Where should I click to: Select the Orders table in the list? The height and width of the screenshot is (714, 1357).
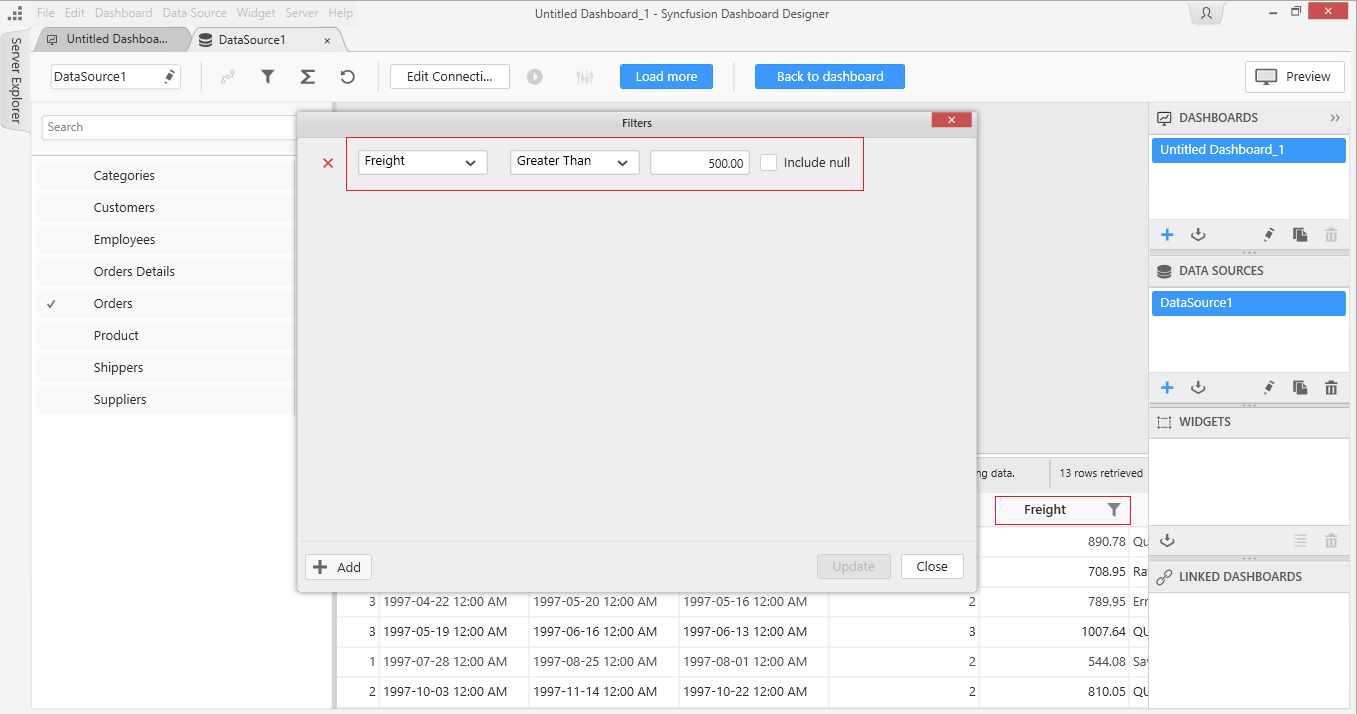coord(113,304)
